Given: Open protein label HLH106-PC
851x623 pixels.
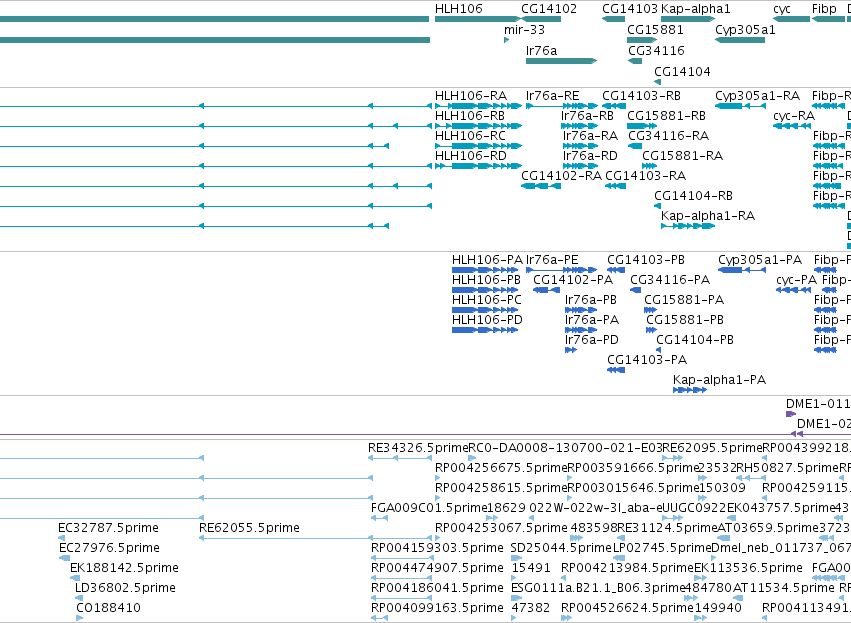Looking at the screenshot, I should 487,300.
